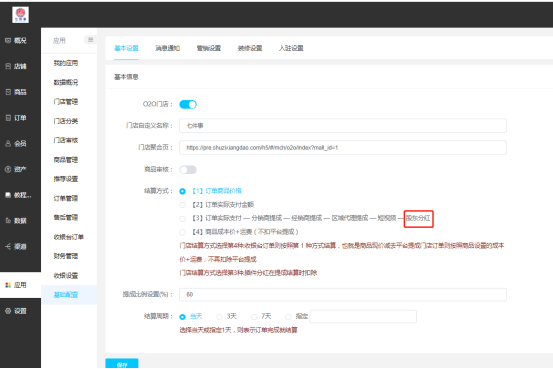Image resolution: width=553 pixels, height=369 pixels.
Task: Select settlement option 【3】订单实际支付 minus commissions
Action: (182, 218)
